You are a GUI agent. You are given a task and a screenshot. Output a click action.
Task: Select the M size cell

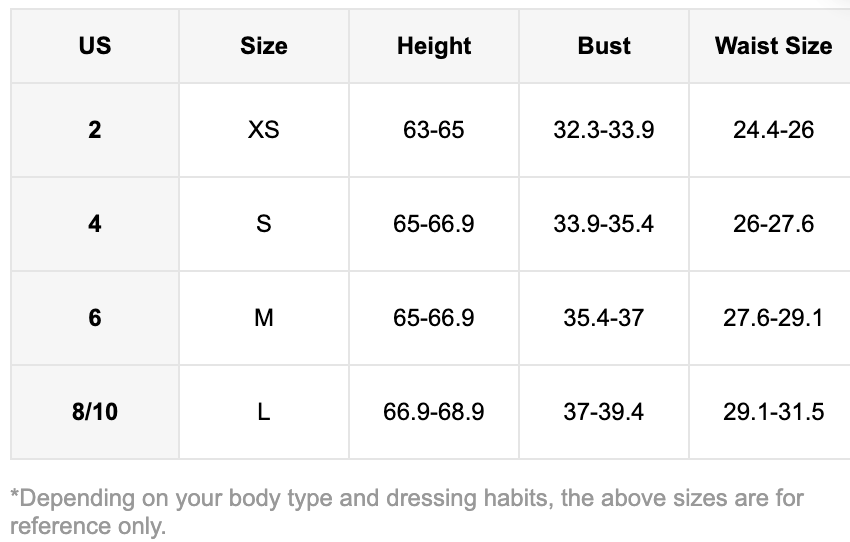[264, 318]
